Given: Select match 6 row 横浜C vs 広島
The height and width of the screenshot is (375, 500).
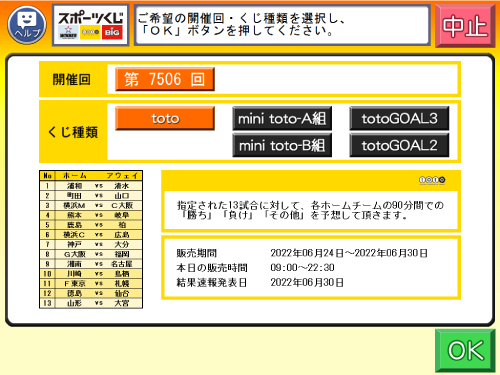Looking at the screenshot, I should pyautogui.click(x=91, y=235).
